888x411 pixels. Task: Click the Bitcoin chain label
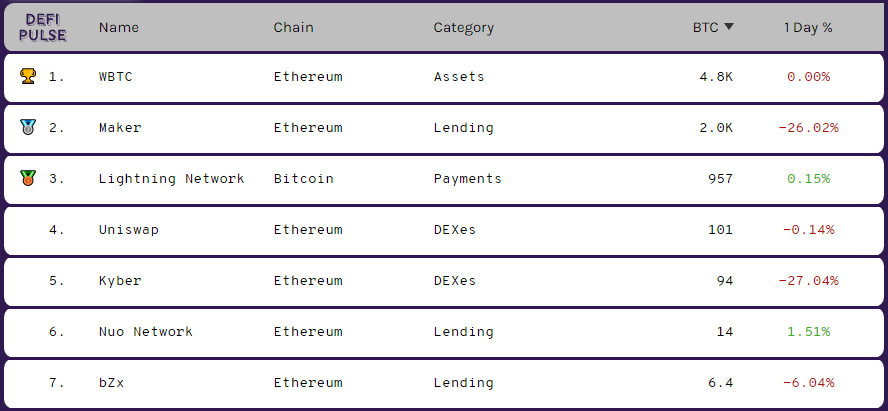coord(304,179)
